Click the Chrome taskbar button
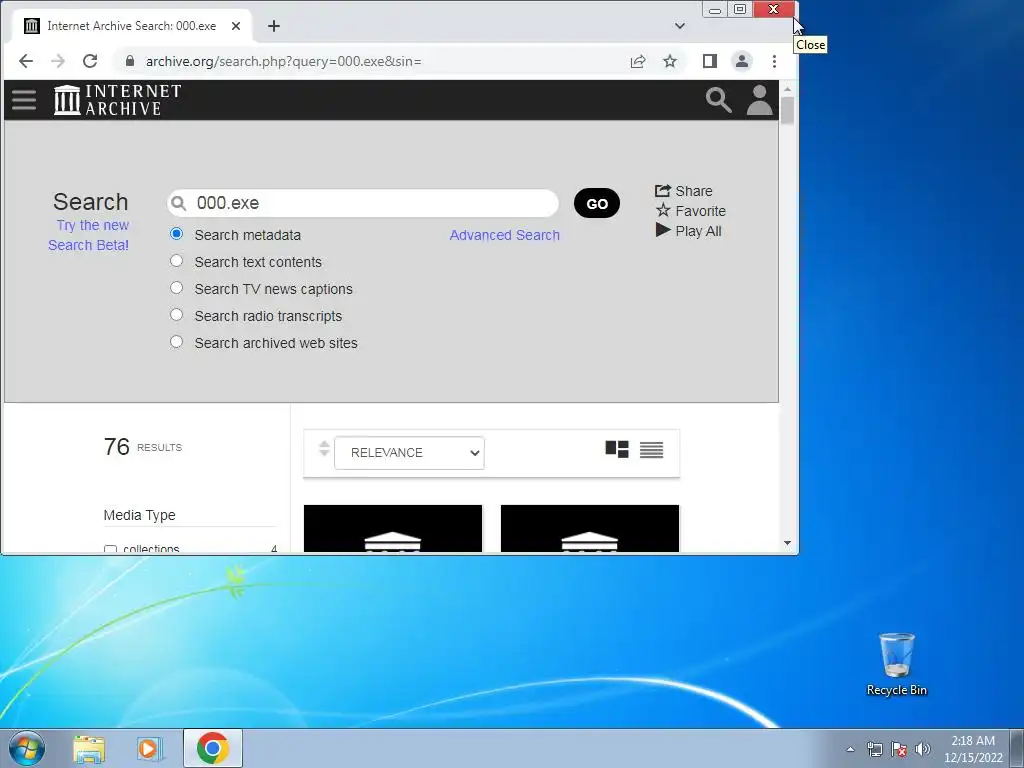The image size is (1024, 768). point(213,748)
